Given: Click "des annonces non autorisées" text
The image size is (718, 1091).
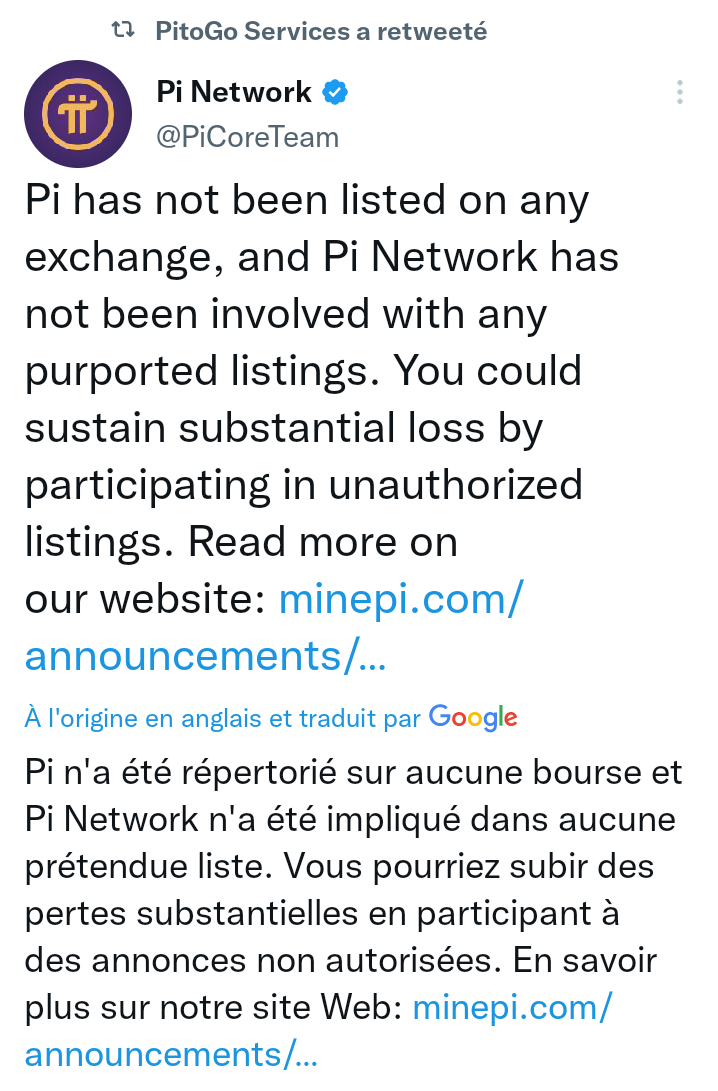Looking at the screenshot, I should (263, 961).
